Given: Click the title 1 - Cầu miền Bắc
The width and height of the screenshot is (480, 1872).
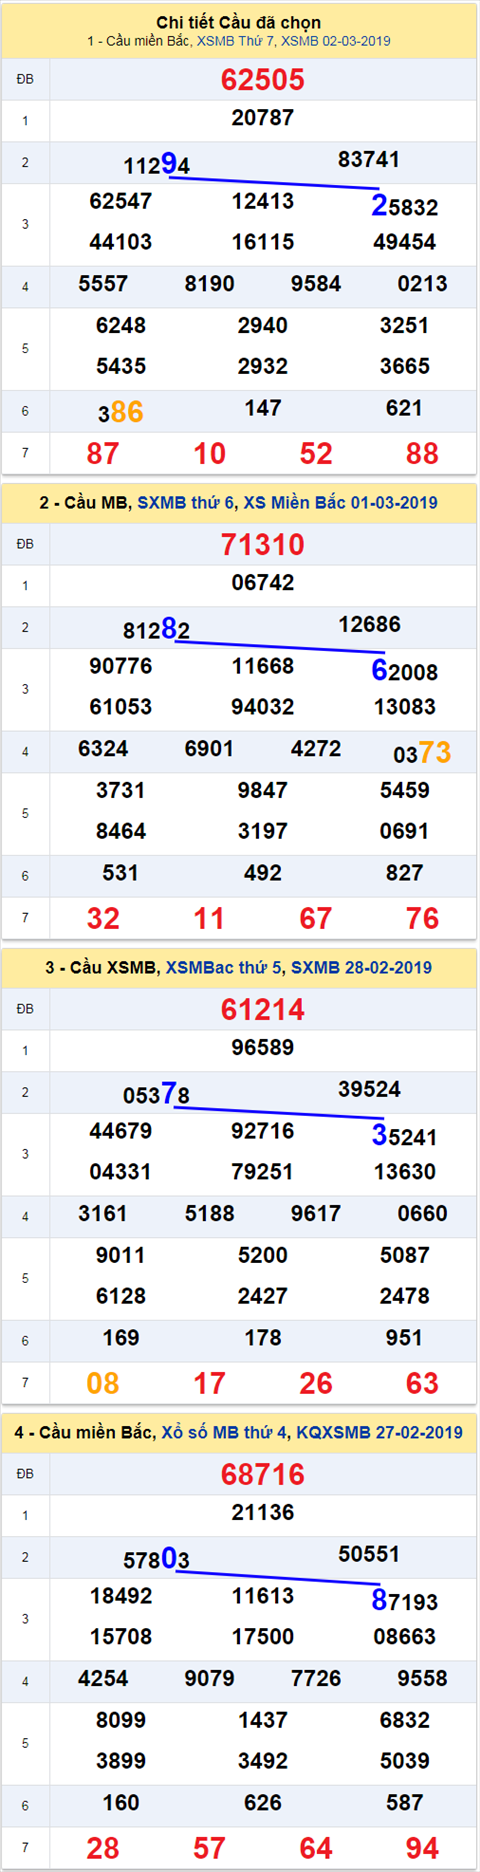Looking at the screenshot, I should (139, 41).
